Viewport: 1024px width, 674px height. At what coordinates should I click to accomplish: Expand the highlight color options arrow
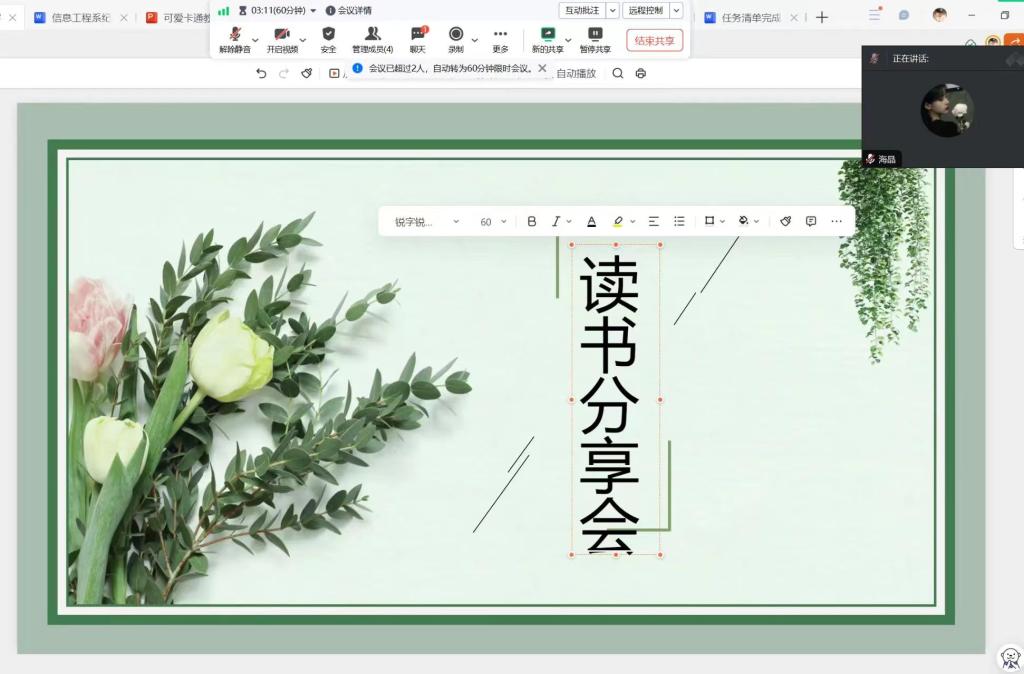coord(633,222)
